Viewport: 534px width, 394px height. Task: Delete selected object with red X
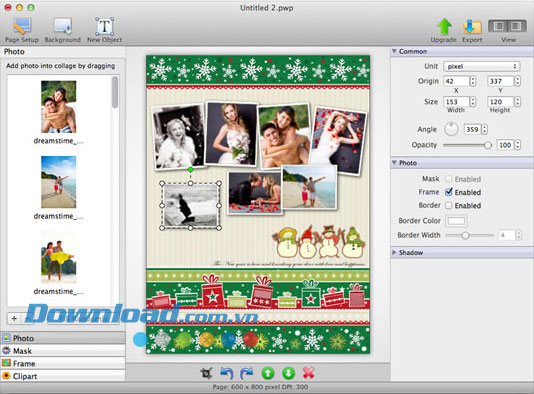pyautogui.click(x=309, y=373)
